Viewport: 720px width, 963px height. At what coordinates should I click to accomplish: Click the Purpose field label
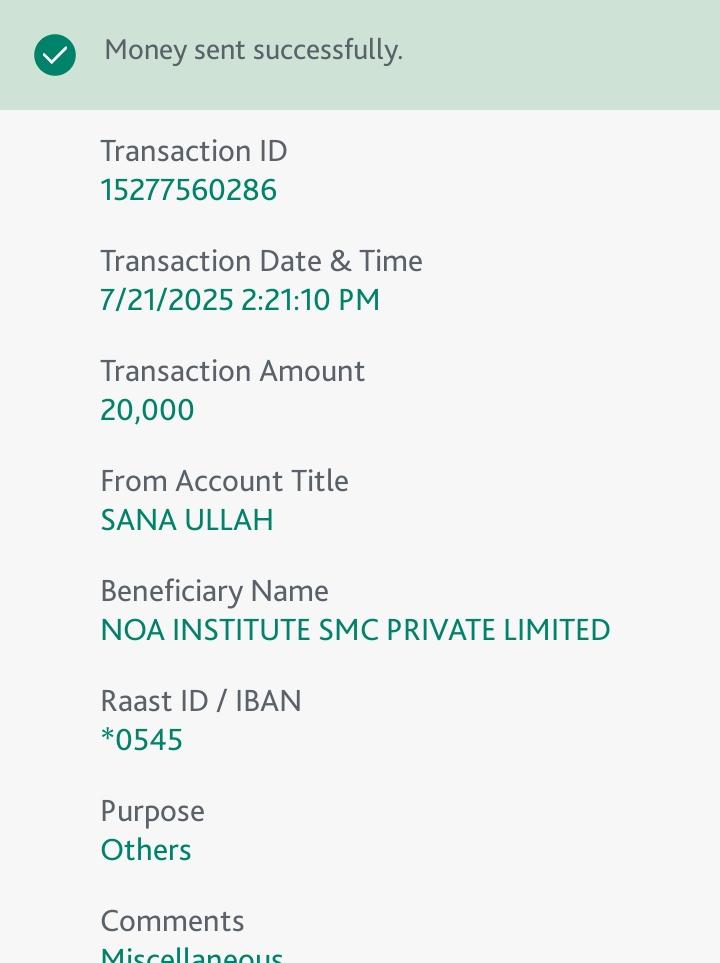point(152,811)
